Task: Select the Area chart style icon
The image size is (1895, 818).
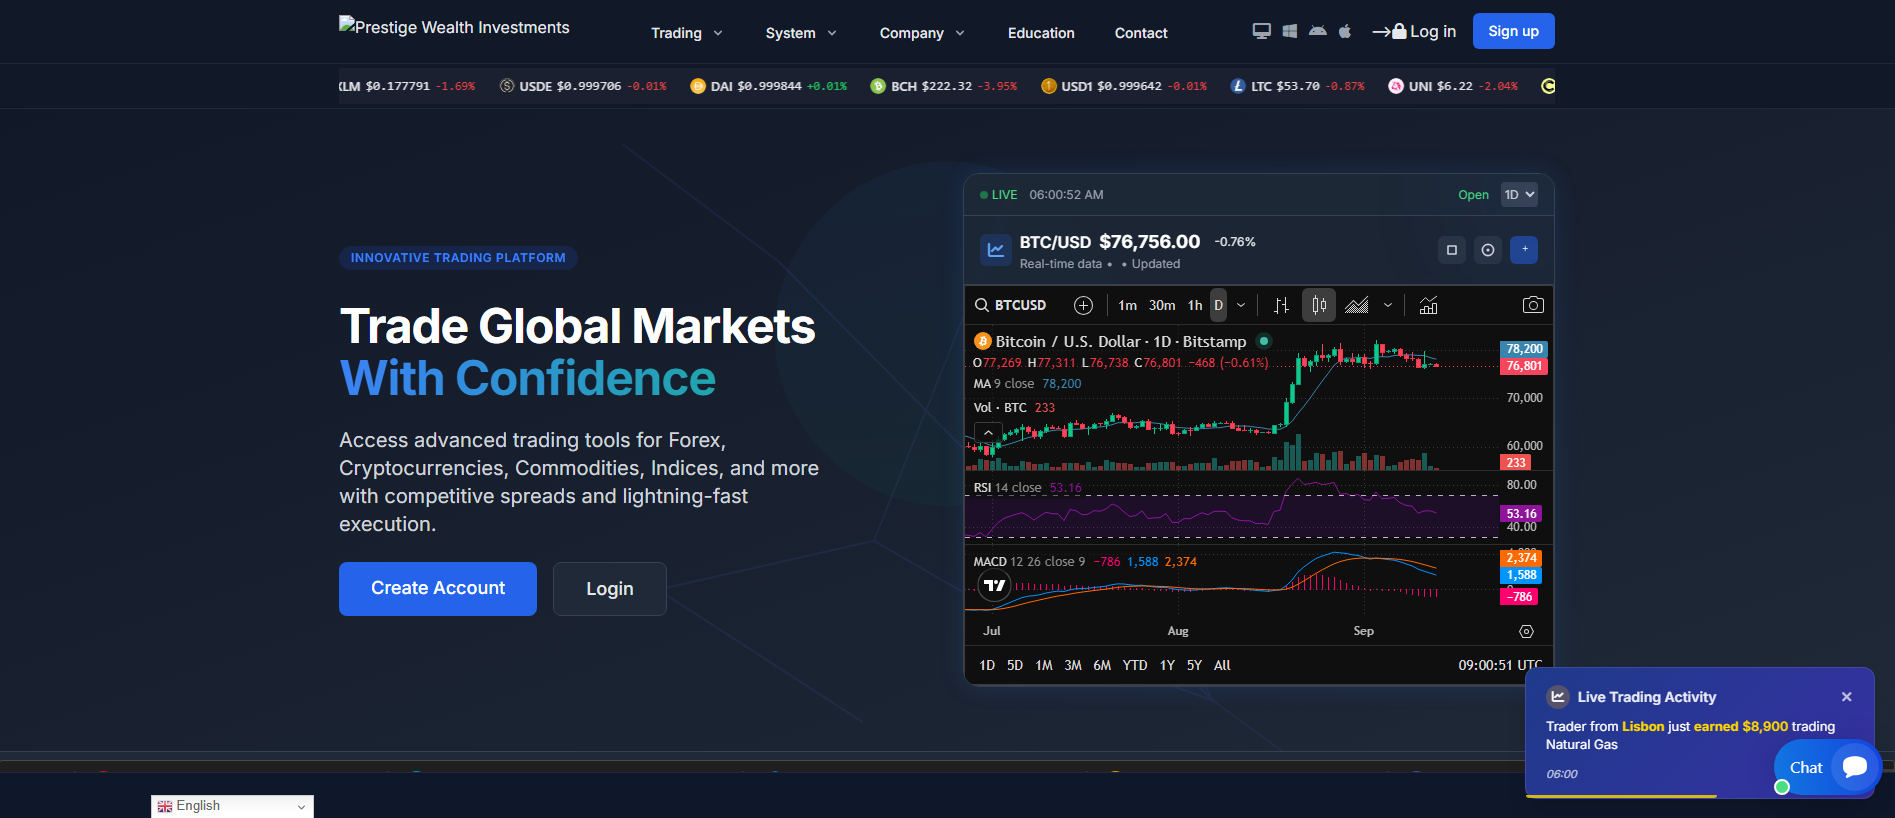Action: point(1357,305)
